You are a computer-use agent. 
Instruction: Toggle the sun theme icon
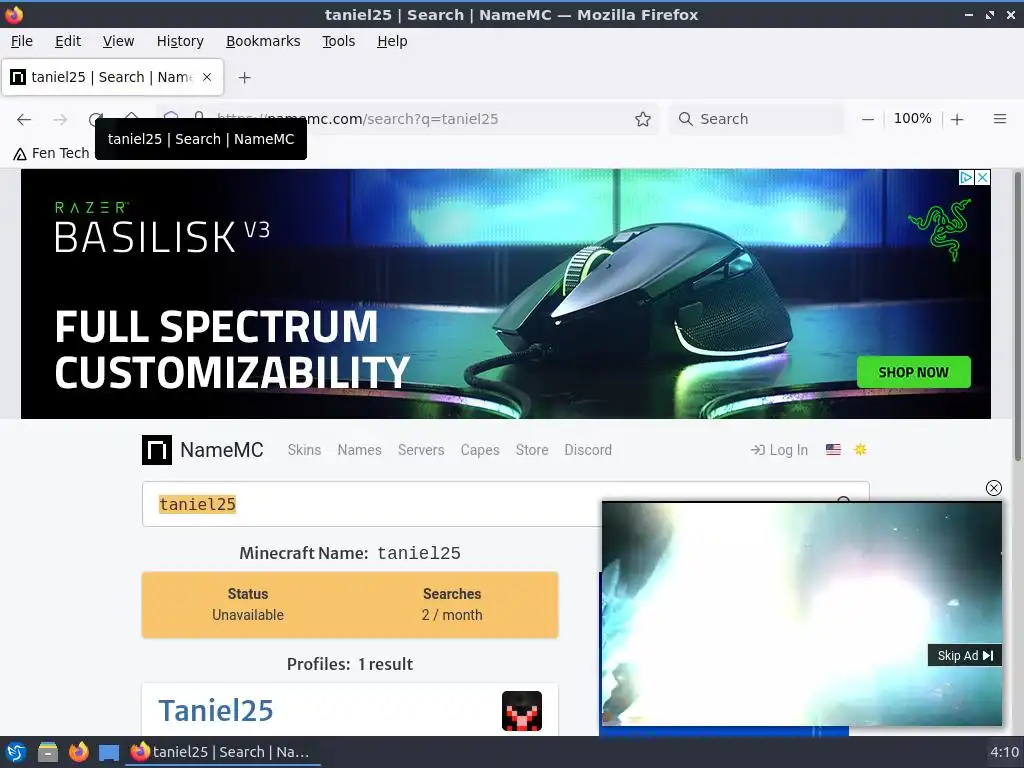coord(860,450)
